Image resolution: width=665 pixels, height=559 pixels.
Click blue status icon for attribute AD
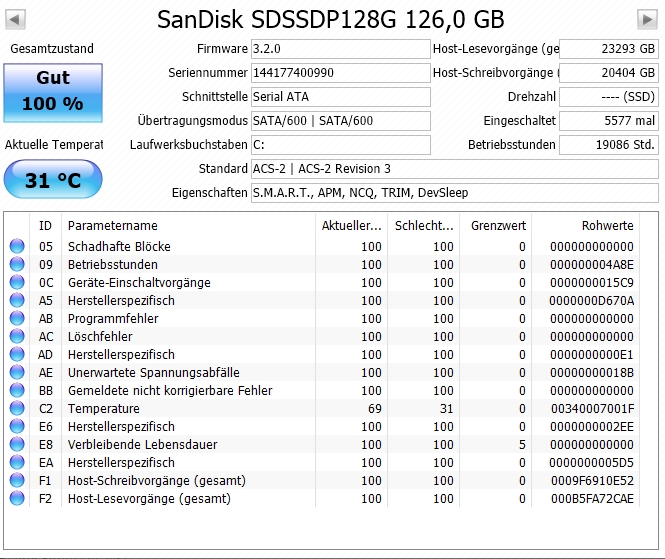[x=17, y=355]
